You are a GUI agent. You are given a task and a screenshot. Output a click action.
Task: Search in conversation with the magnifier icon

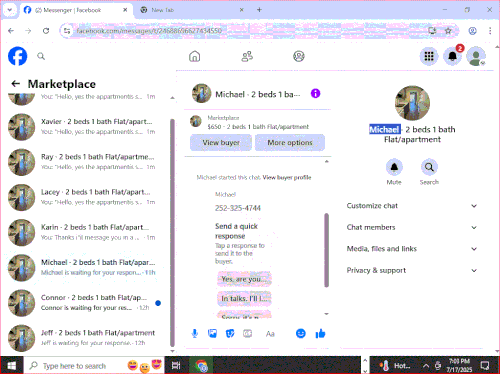(429, 167)
